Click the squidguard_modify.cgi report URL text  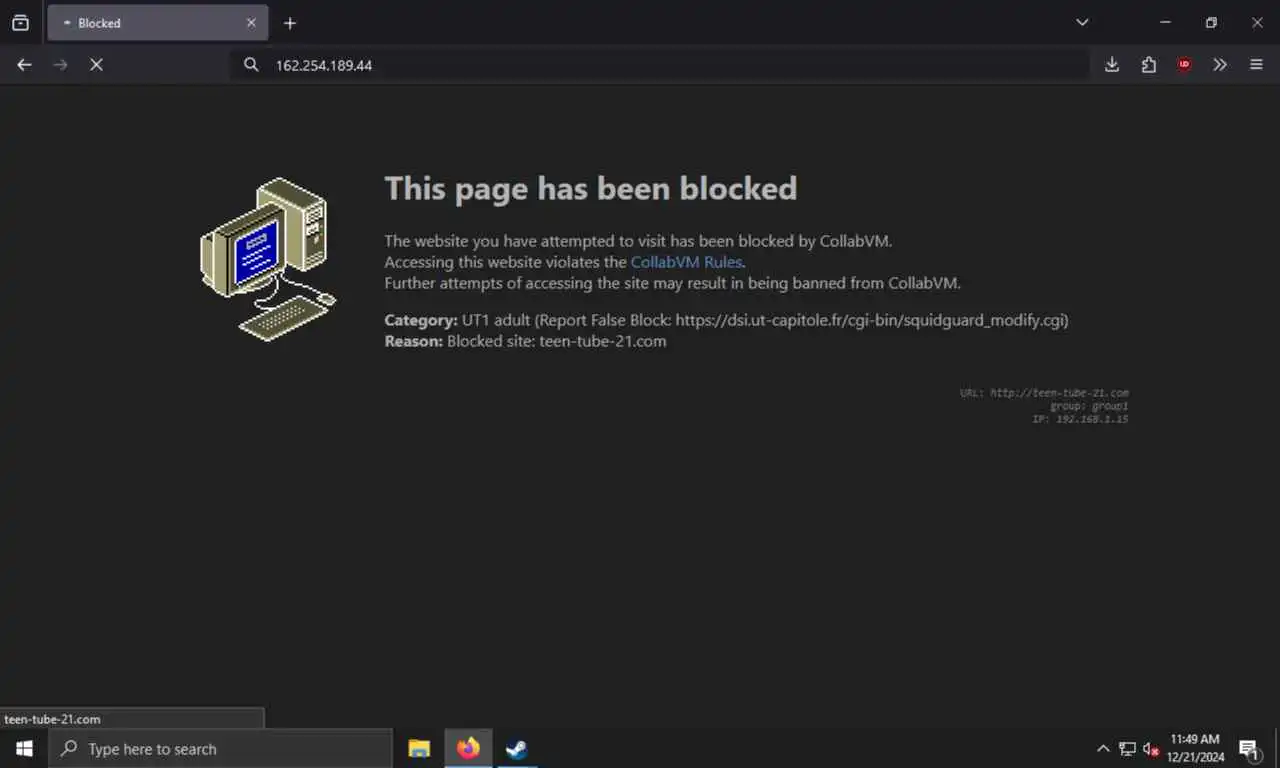click(x=871, y=320)
